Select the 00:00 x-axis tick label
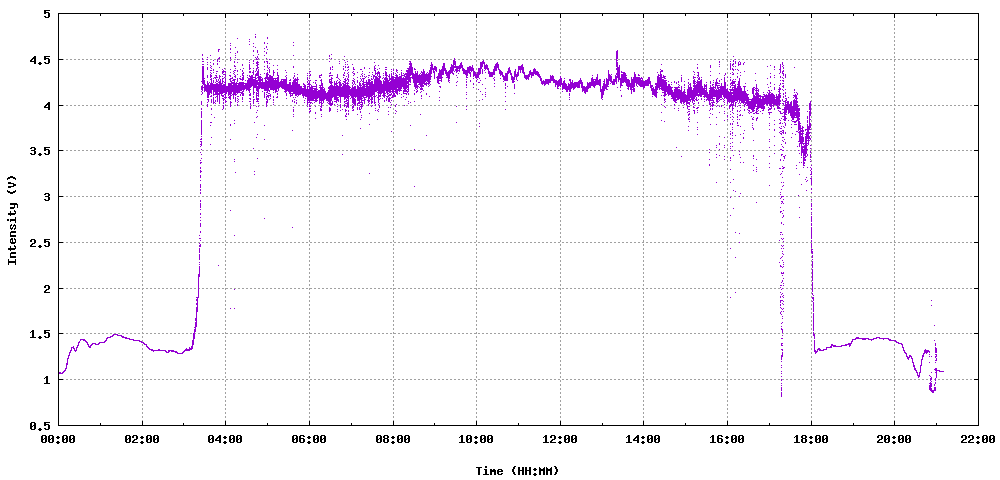This screenshot has width=1000, height=480. coord(59,439)
